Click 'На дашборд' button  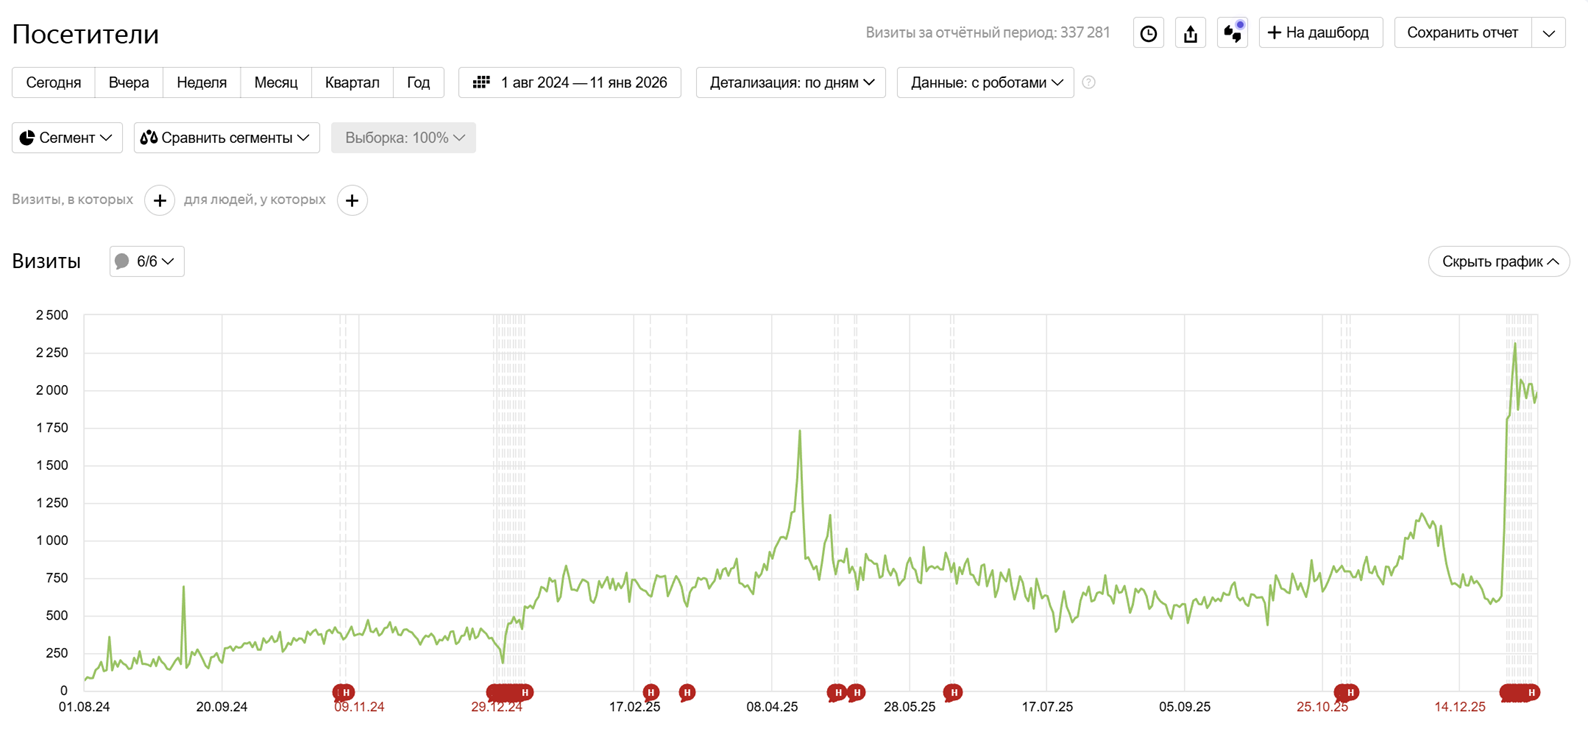coord(1320,33)
